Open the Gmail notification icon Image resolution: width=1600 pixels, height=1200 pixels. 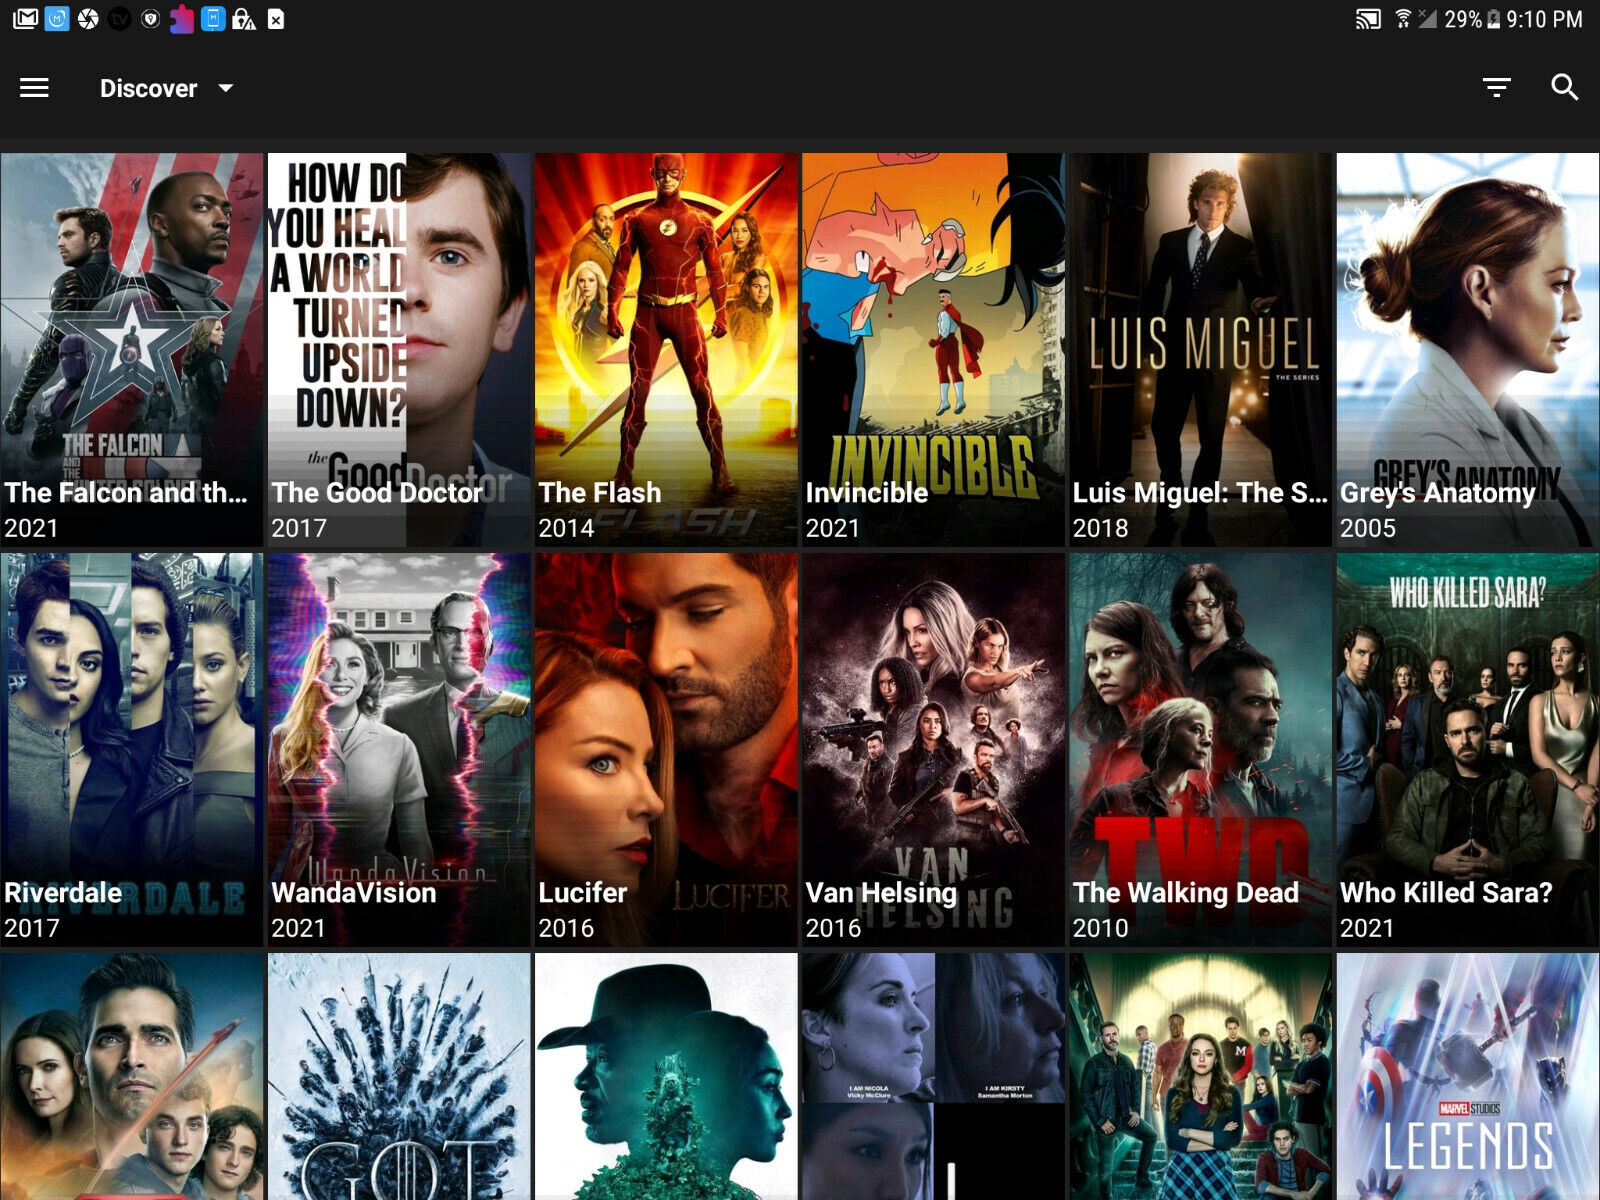point(26,19)
